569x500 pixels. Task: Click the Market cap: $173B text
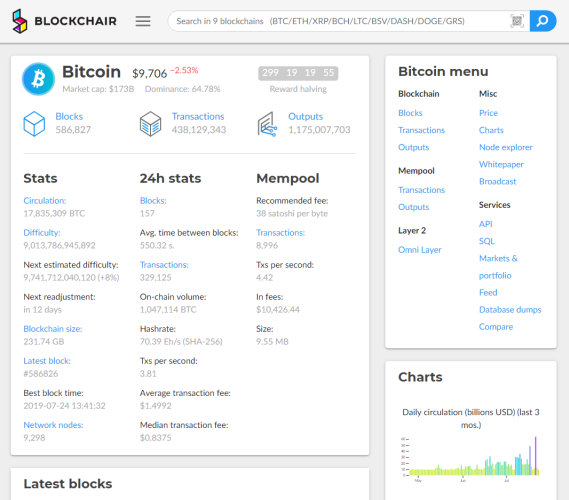[98, 89]
